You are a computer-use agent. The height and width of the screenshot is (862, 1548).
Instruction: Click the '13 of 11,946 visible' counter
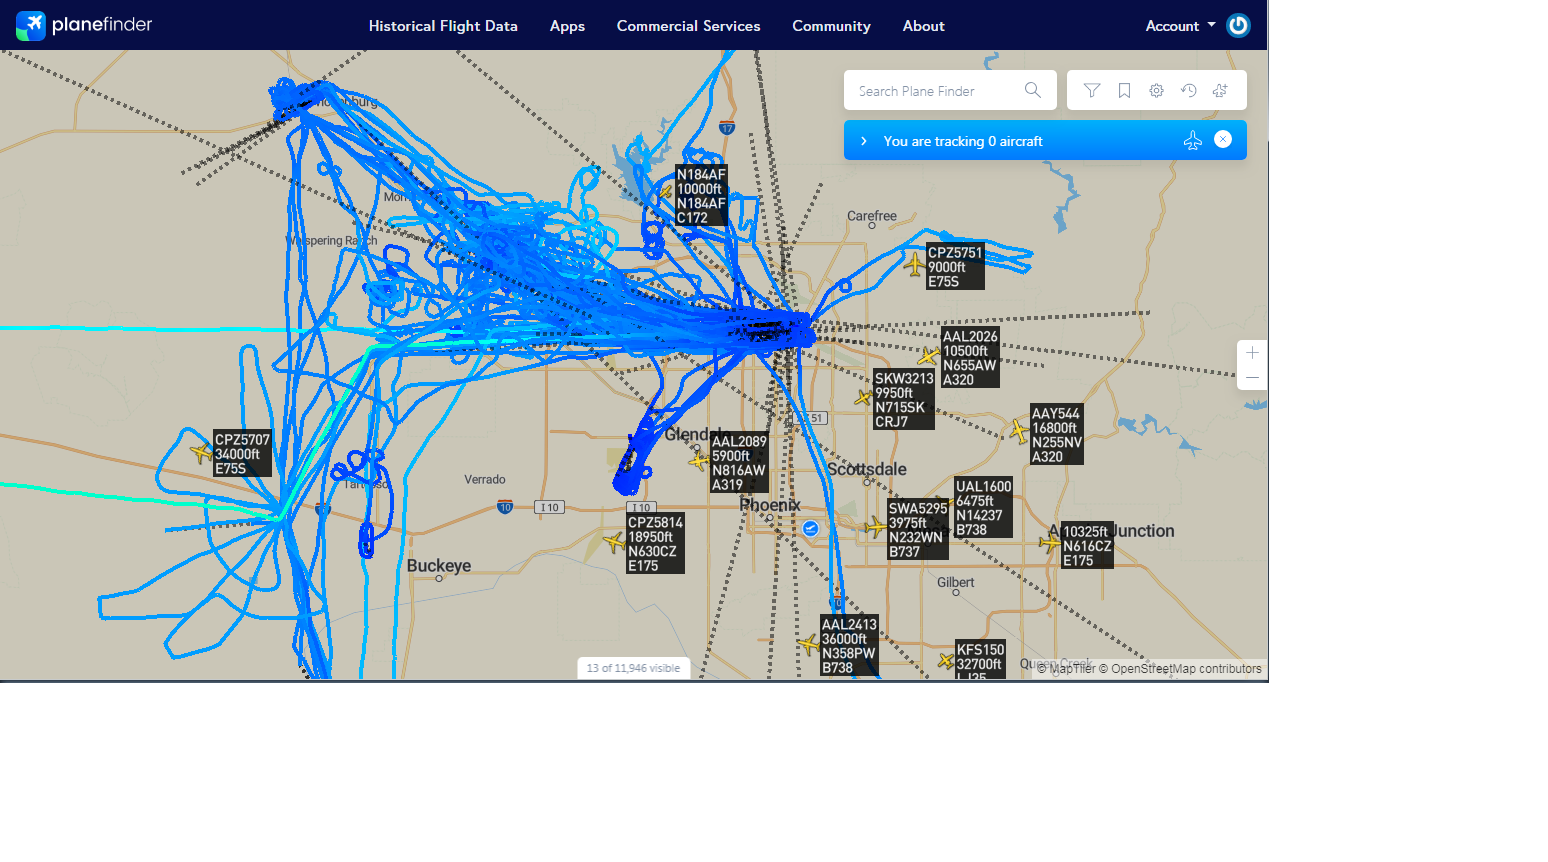tap(633, 668)
